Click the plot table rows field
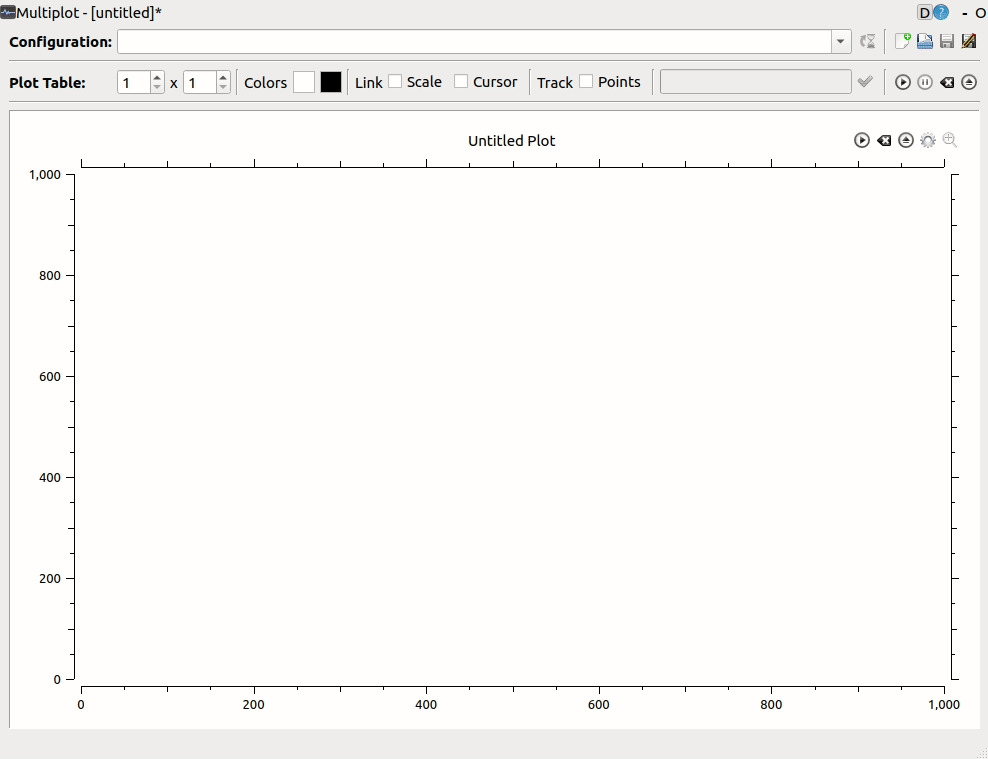The image size is (988, 759). [134, 83]
